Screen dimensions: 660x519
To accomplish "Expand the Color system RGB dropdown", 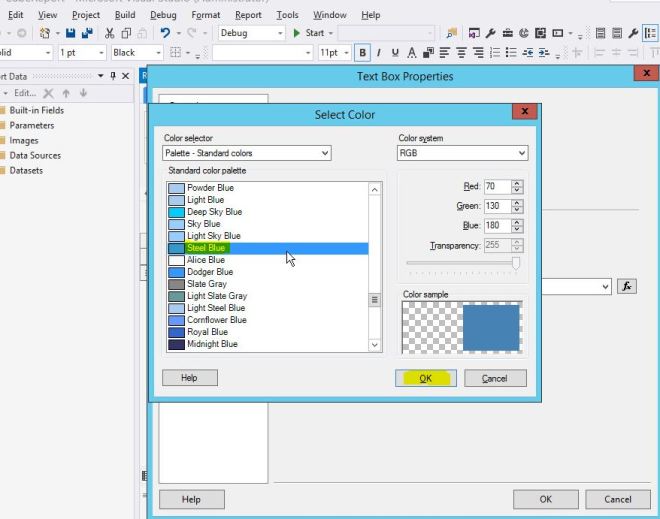I will (462, 153).
